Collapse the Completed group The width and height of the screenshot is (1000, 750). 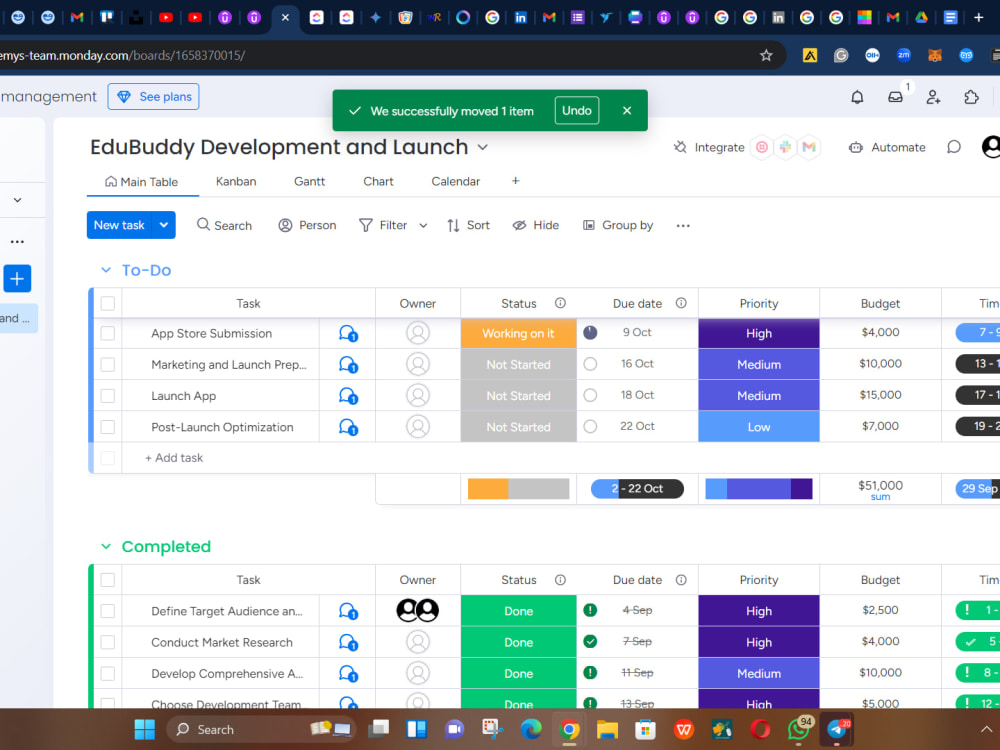tap(106, 547)
